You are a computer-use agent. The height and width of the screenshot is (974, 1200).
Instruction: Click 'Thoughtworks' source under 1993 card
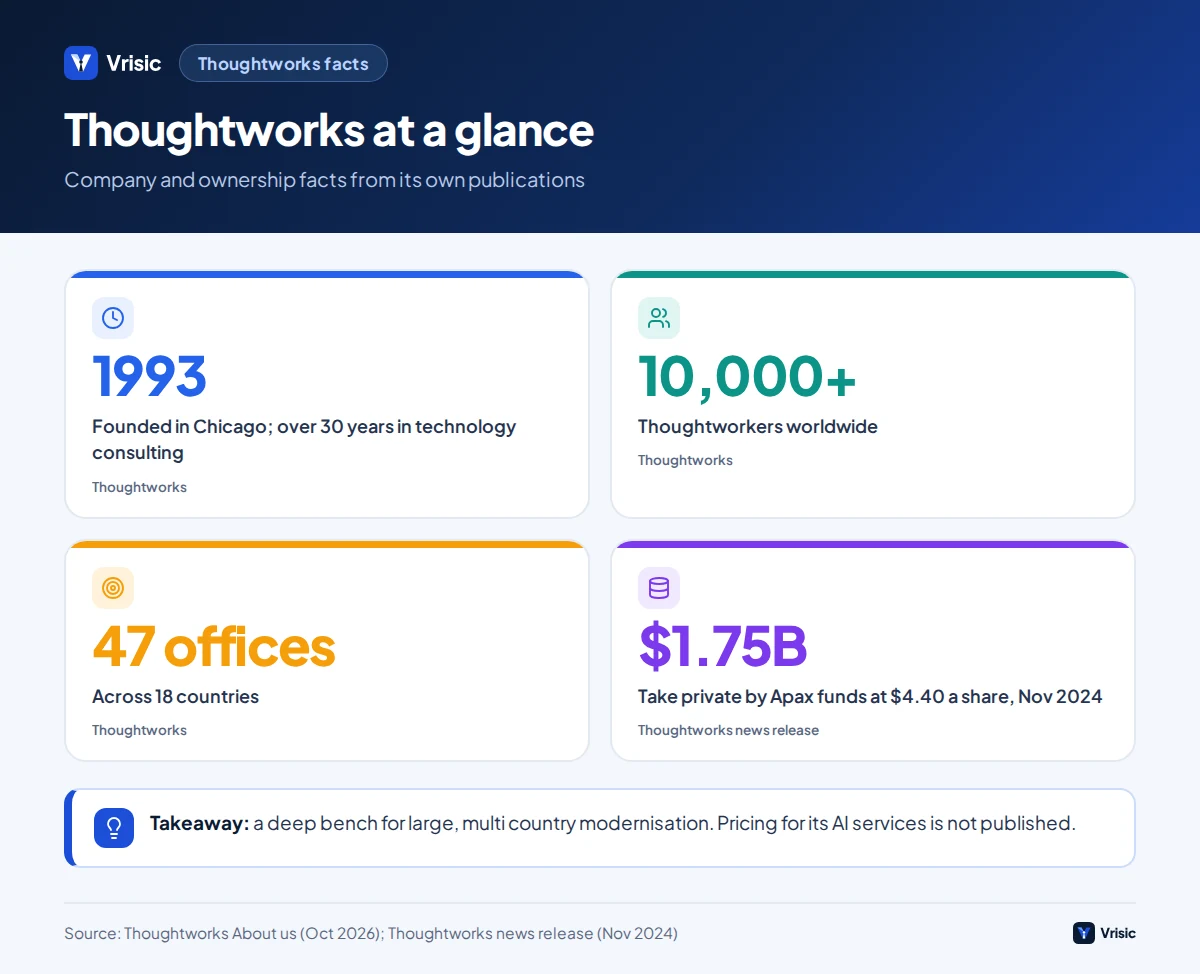(139, 487)
